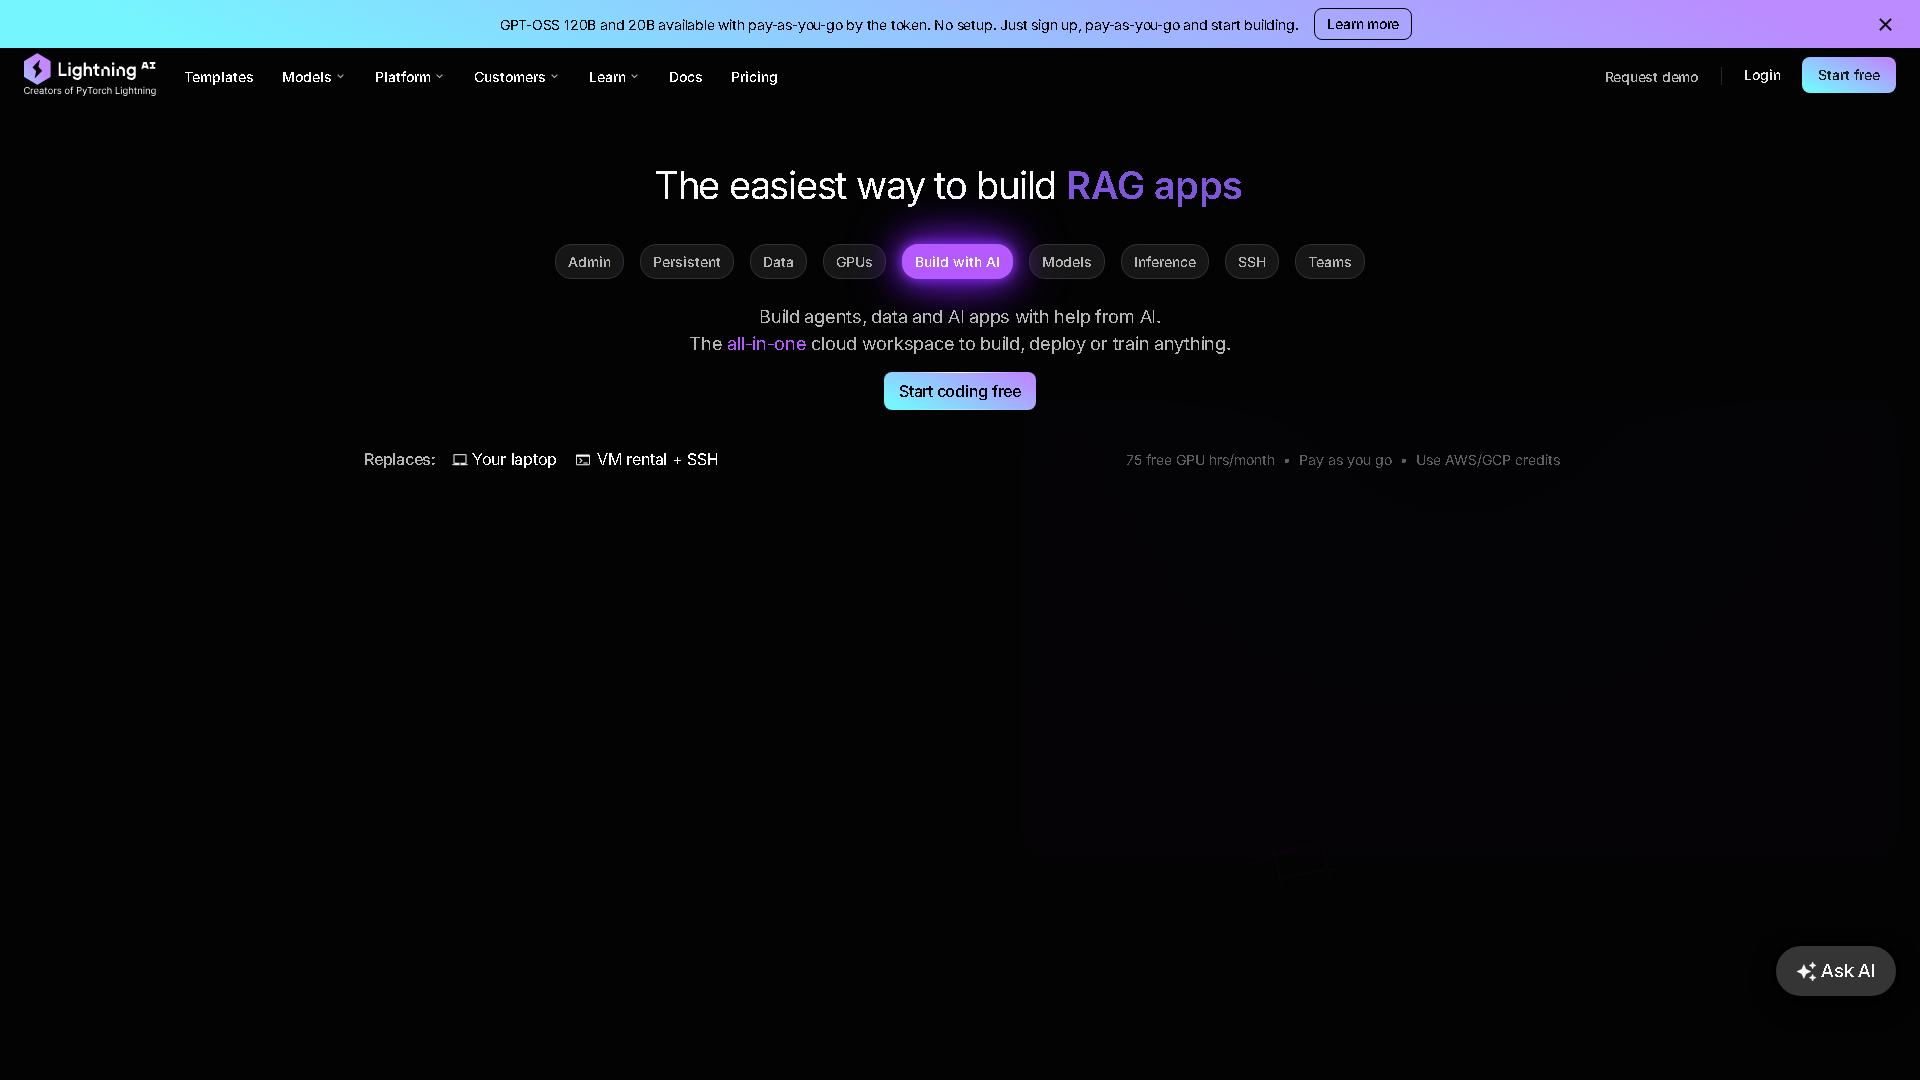Click the Your laptop label

pyautogui.click(x=514, y=460)
